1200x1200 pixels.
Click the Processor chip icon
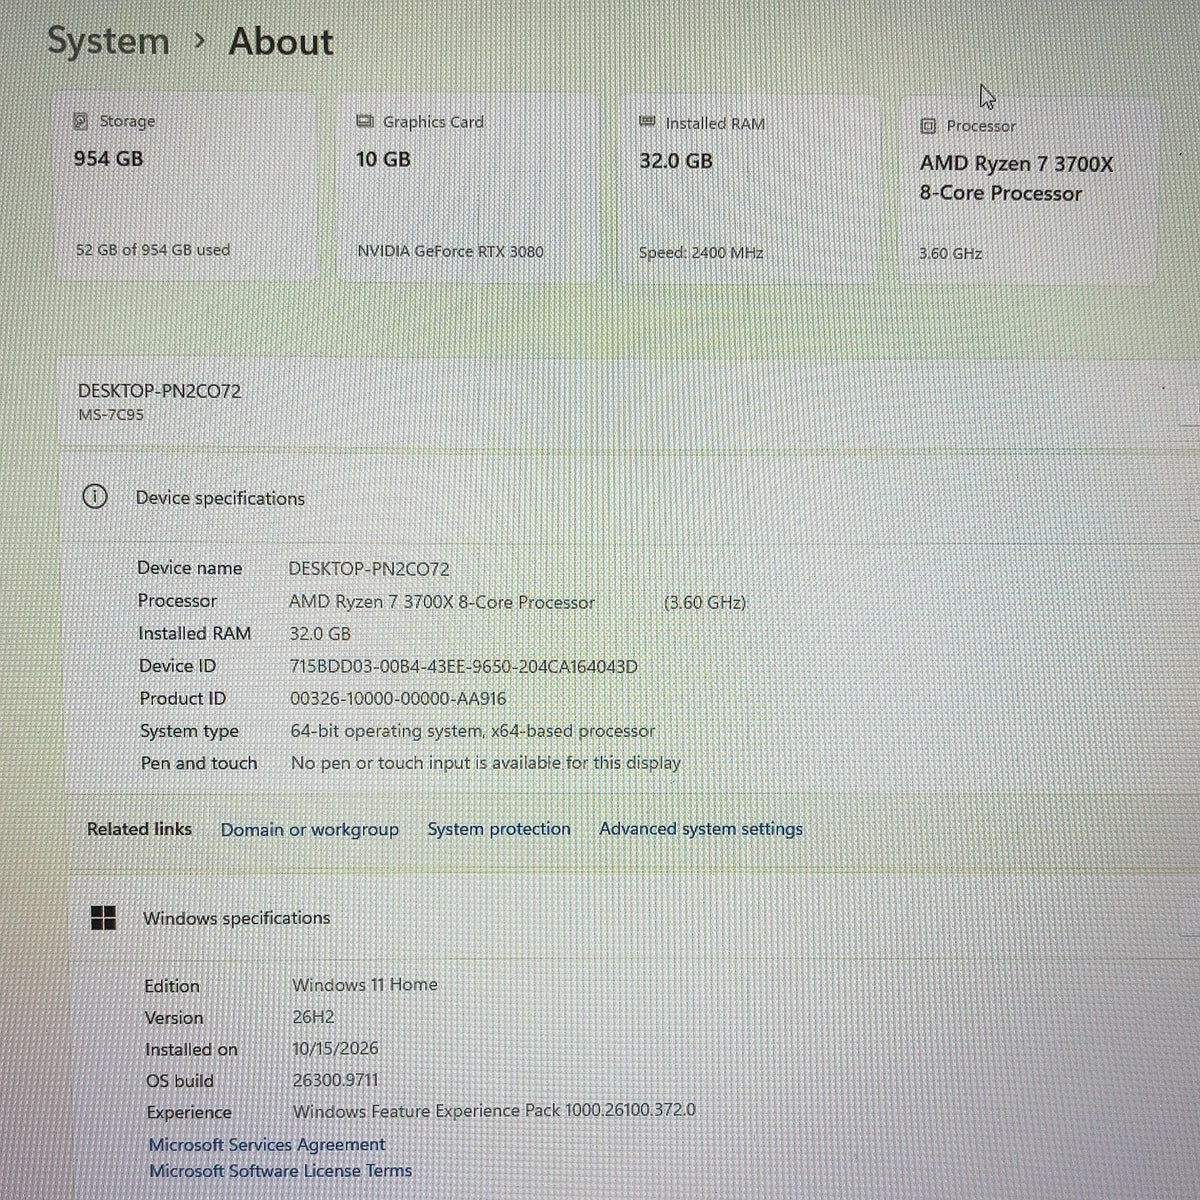pyautogui.click(x=928, y=126)
